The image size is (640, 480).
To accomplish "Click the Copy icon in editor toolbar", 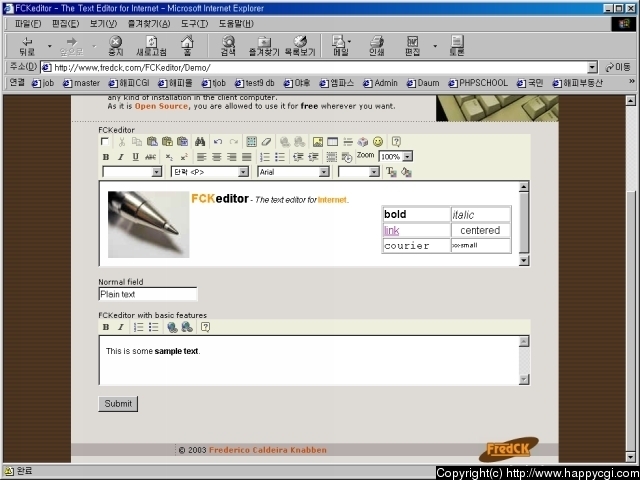I will coord(137,142).
